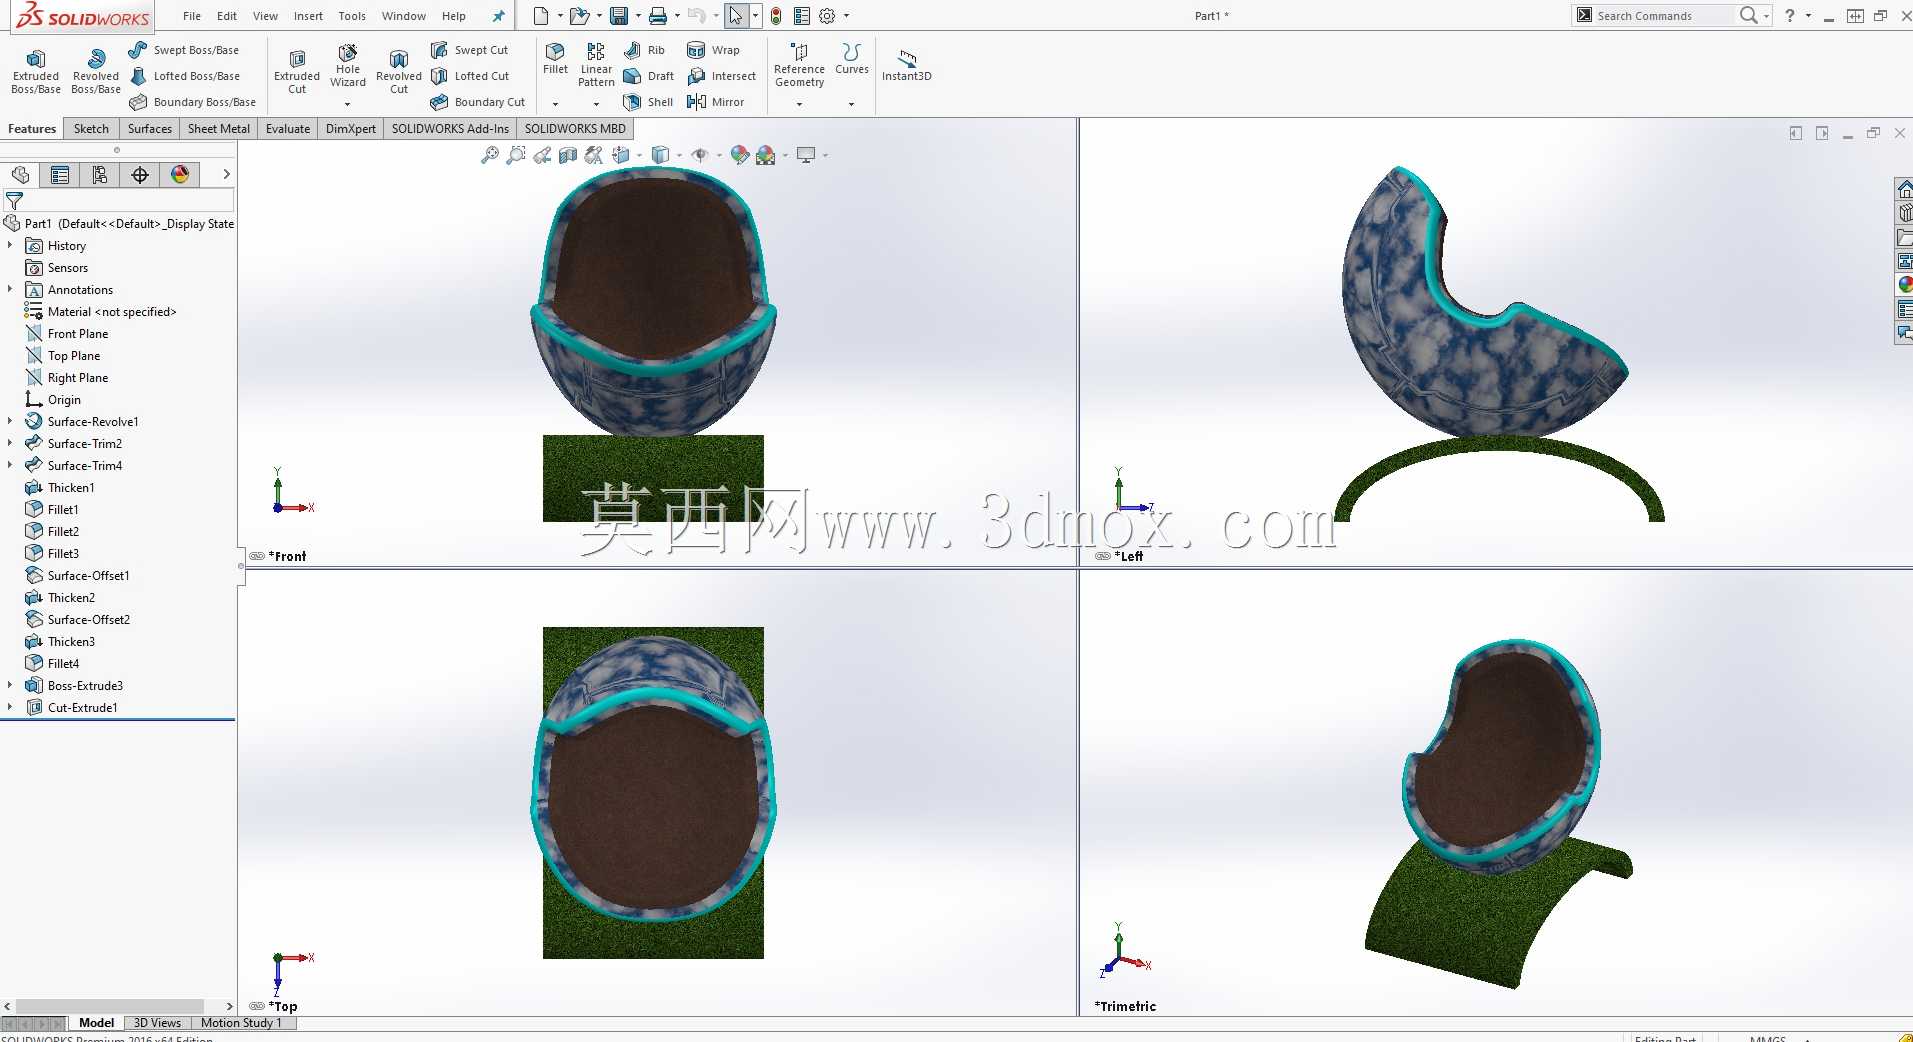Choose the Swept Cut tool
1913x1042 pixels.
(x=469, y=50)
